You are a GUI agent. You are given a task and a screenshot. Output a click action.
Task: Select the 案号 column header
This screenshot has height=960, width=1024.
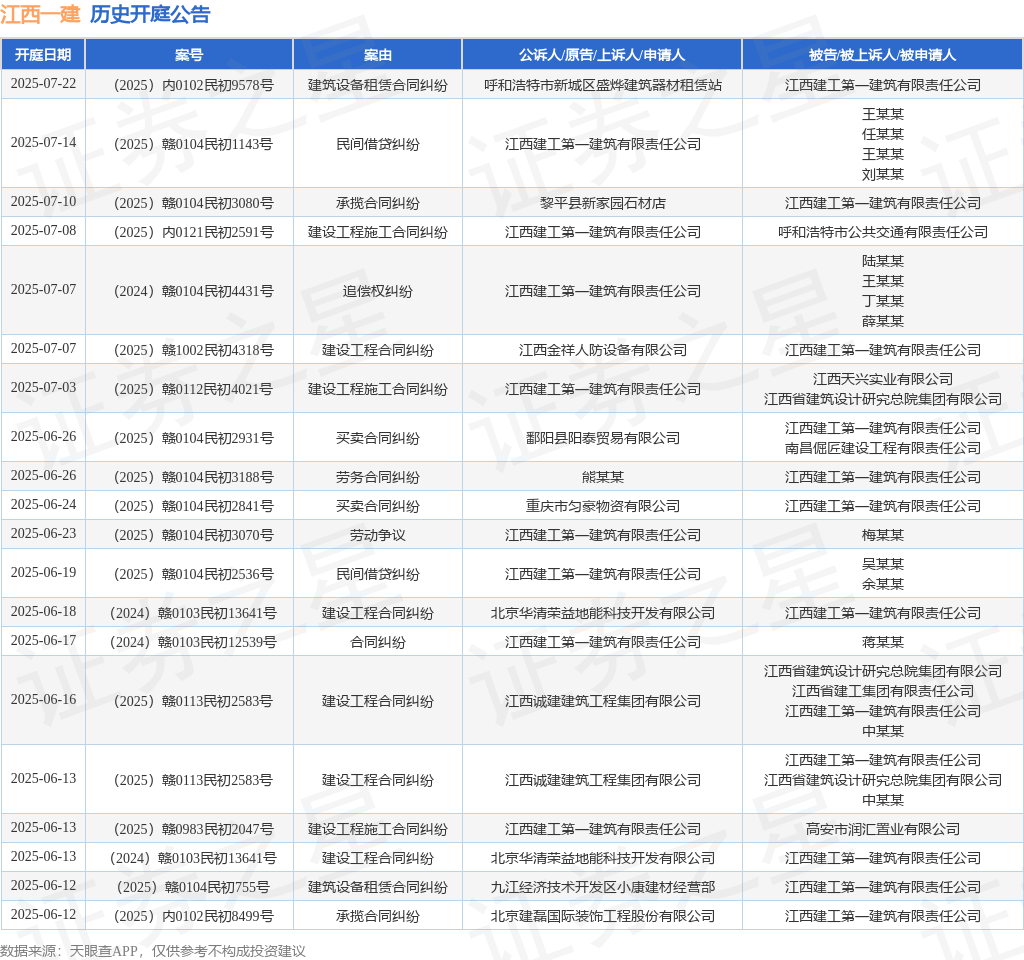point(189,55)
